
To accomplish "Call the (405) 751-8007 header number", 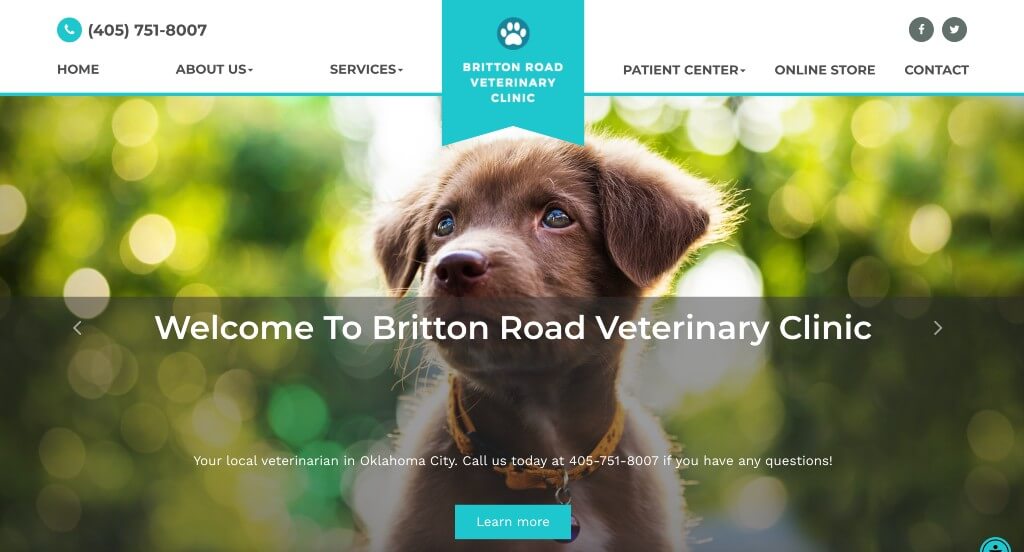I will click(147, 30).
